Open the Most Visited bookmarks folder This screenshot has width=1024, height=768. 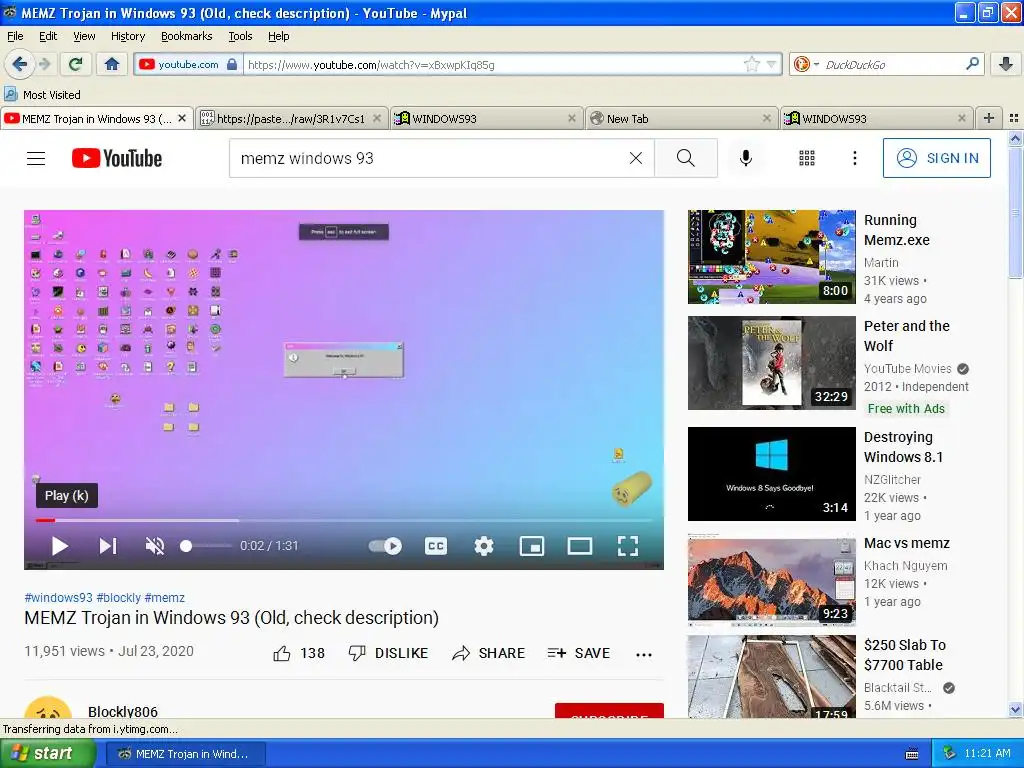[x=42, y=95]
